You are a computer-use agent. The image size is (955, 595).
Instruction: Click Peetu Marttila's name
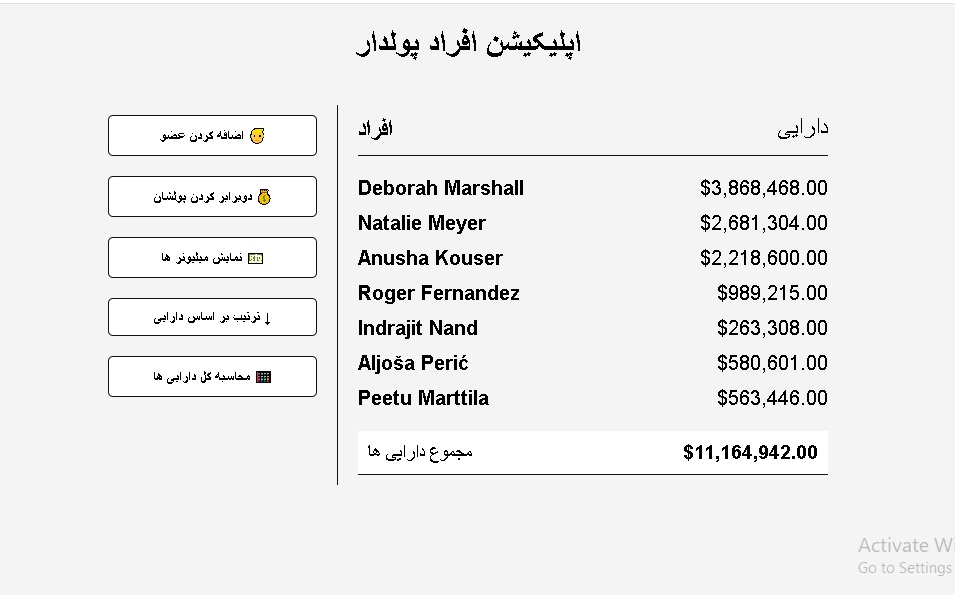[x=423, y=398]
